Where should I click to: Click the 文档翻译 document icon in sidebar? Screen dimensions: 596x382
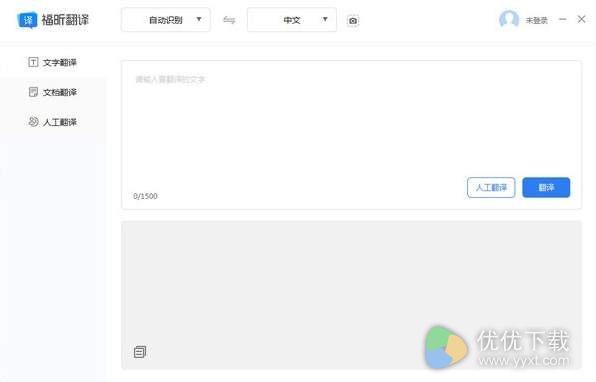[33, 92]
